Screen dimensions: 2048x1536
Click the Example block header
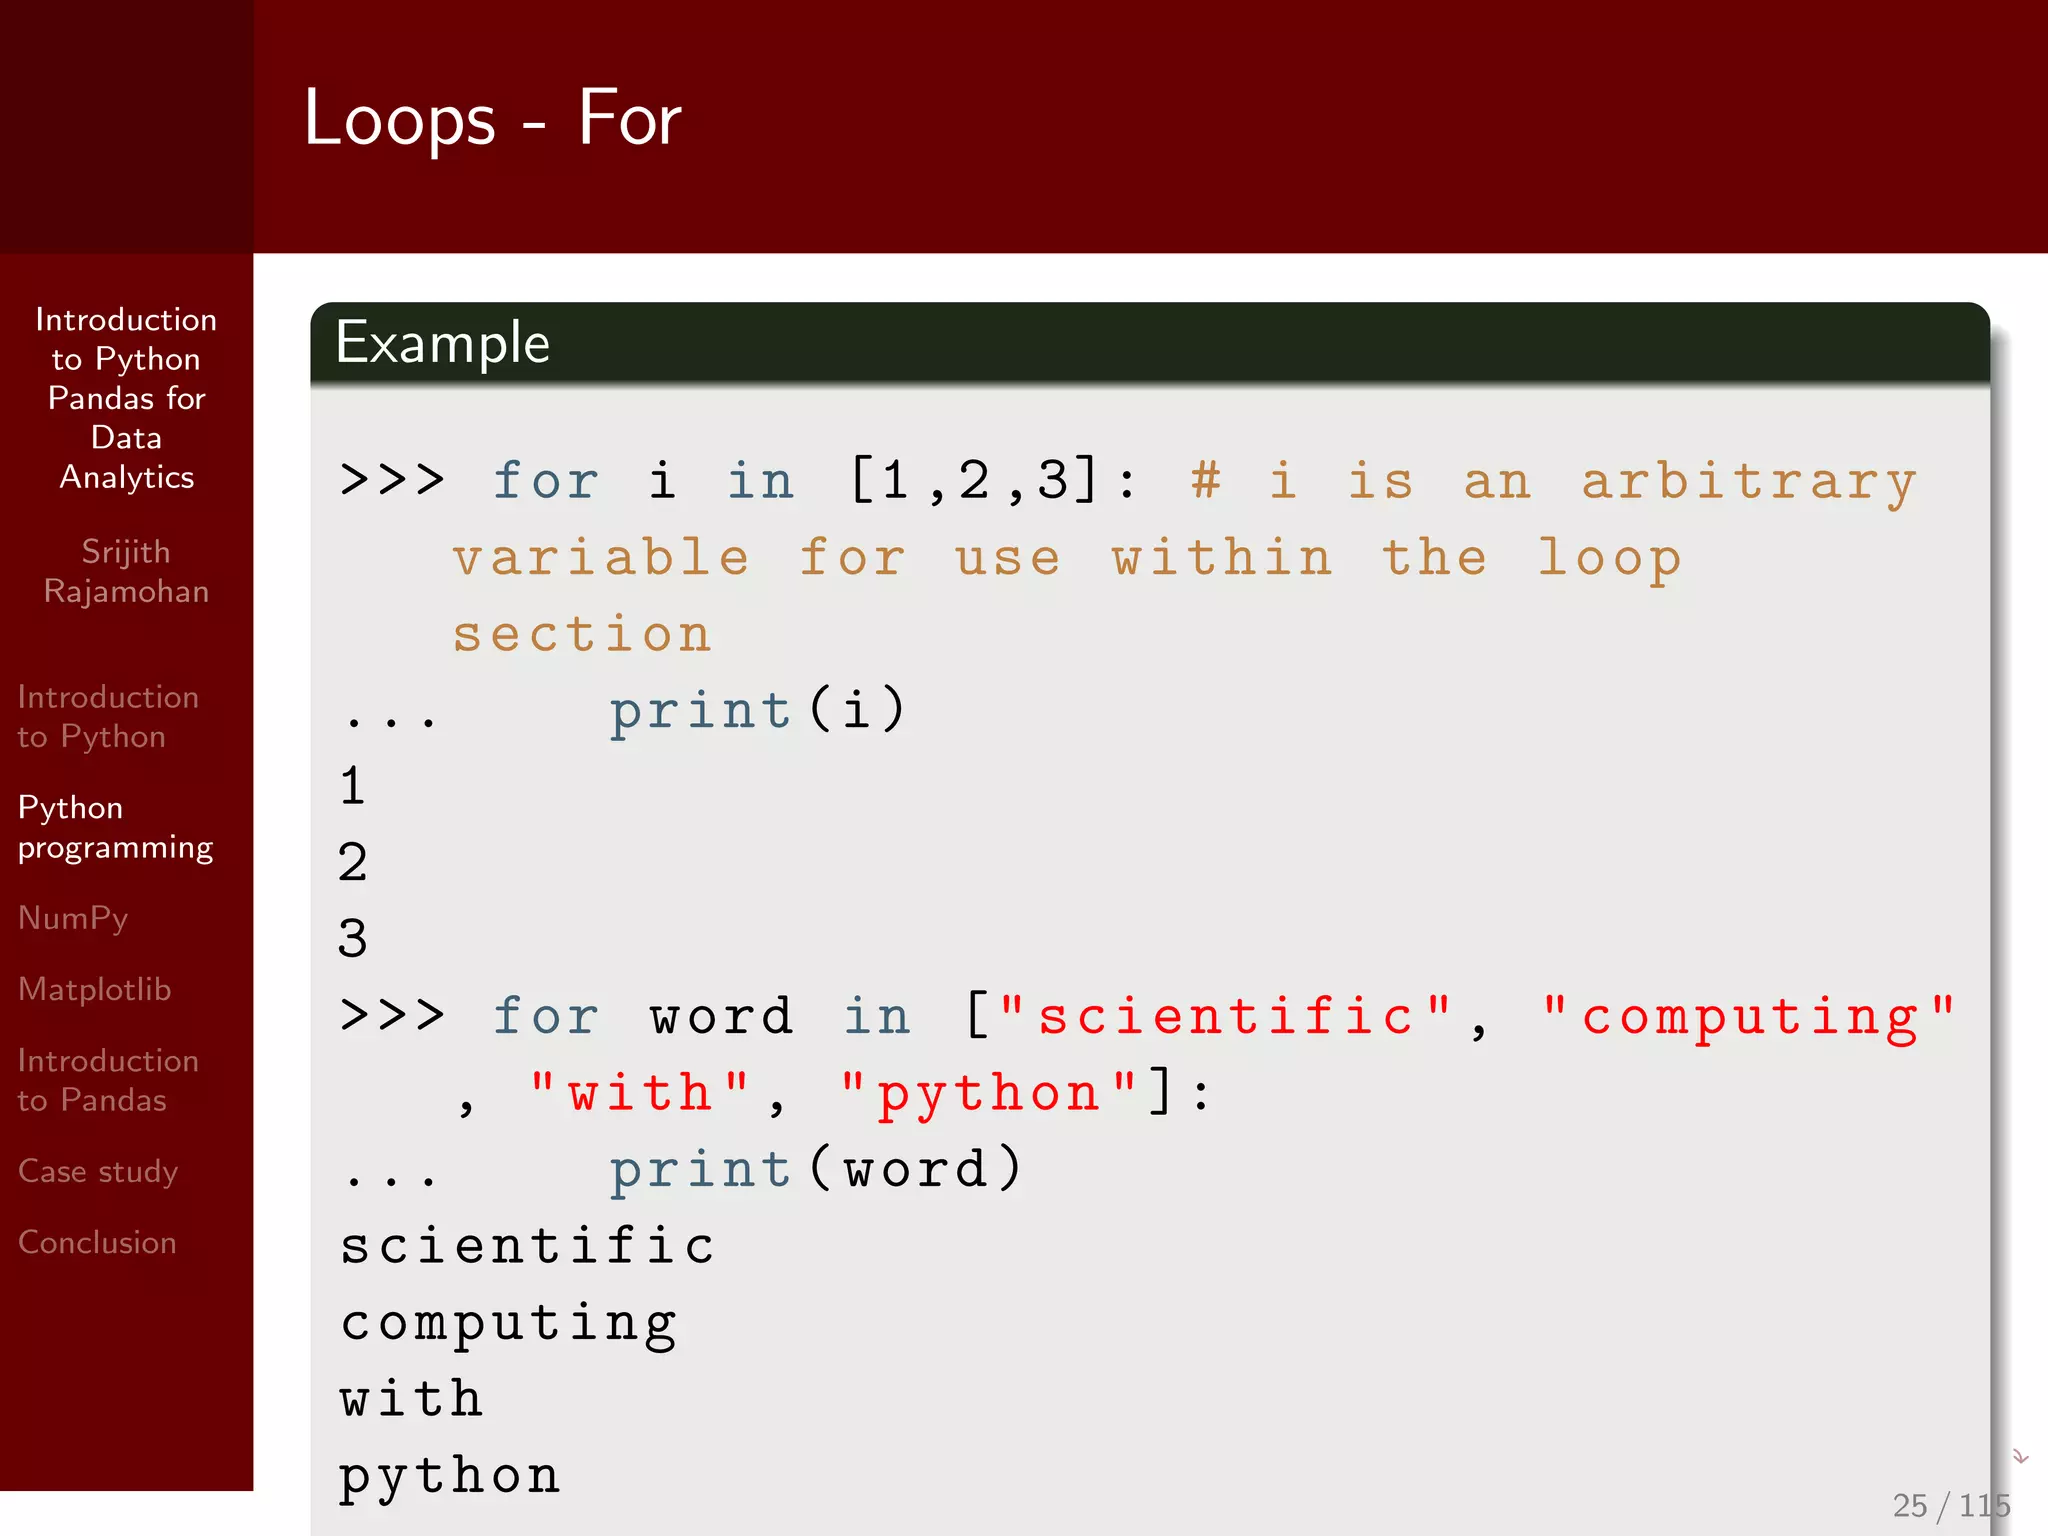[1150, 343]
